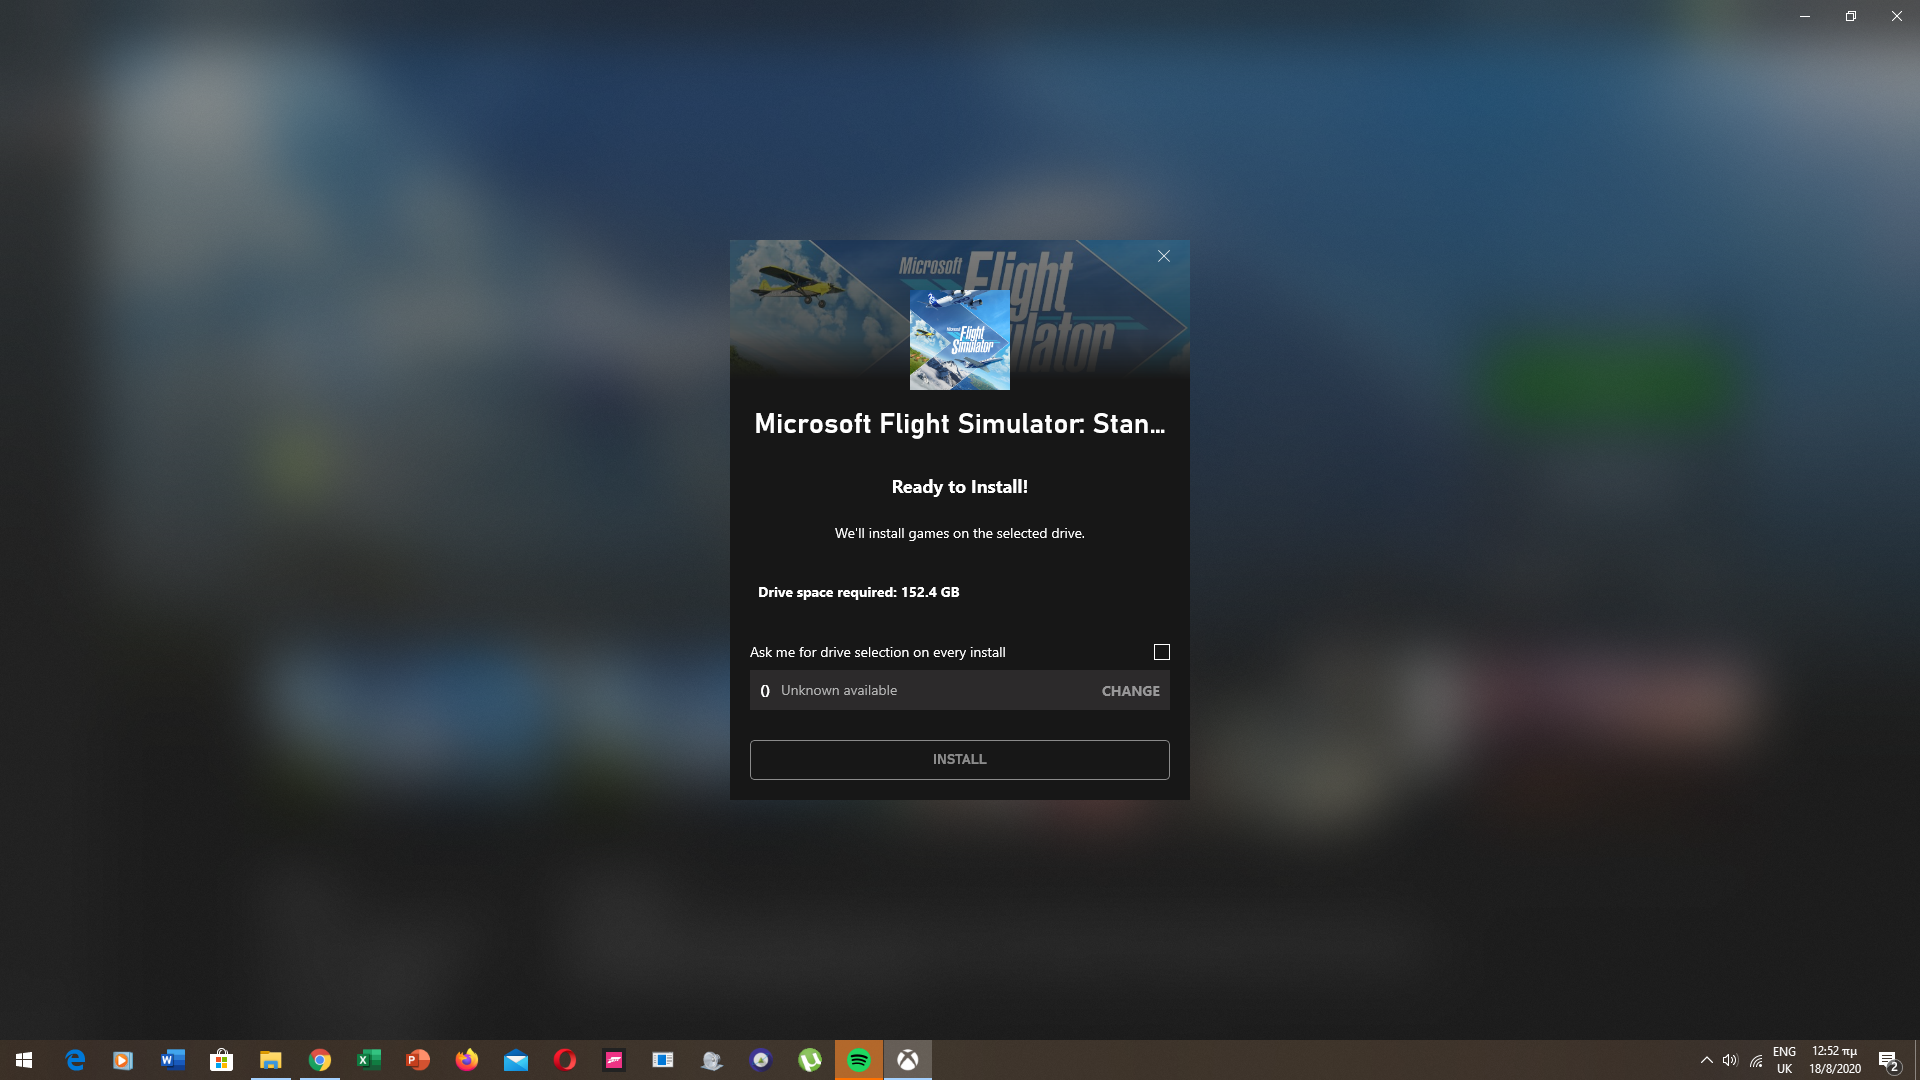
Task: Open Google Chrome from taskbar
Action: pos(320,1060)
